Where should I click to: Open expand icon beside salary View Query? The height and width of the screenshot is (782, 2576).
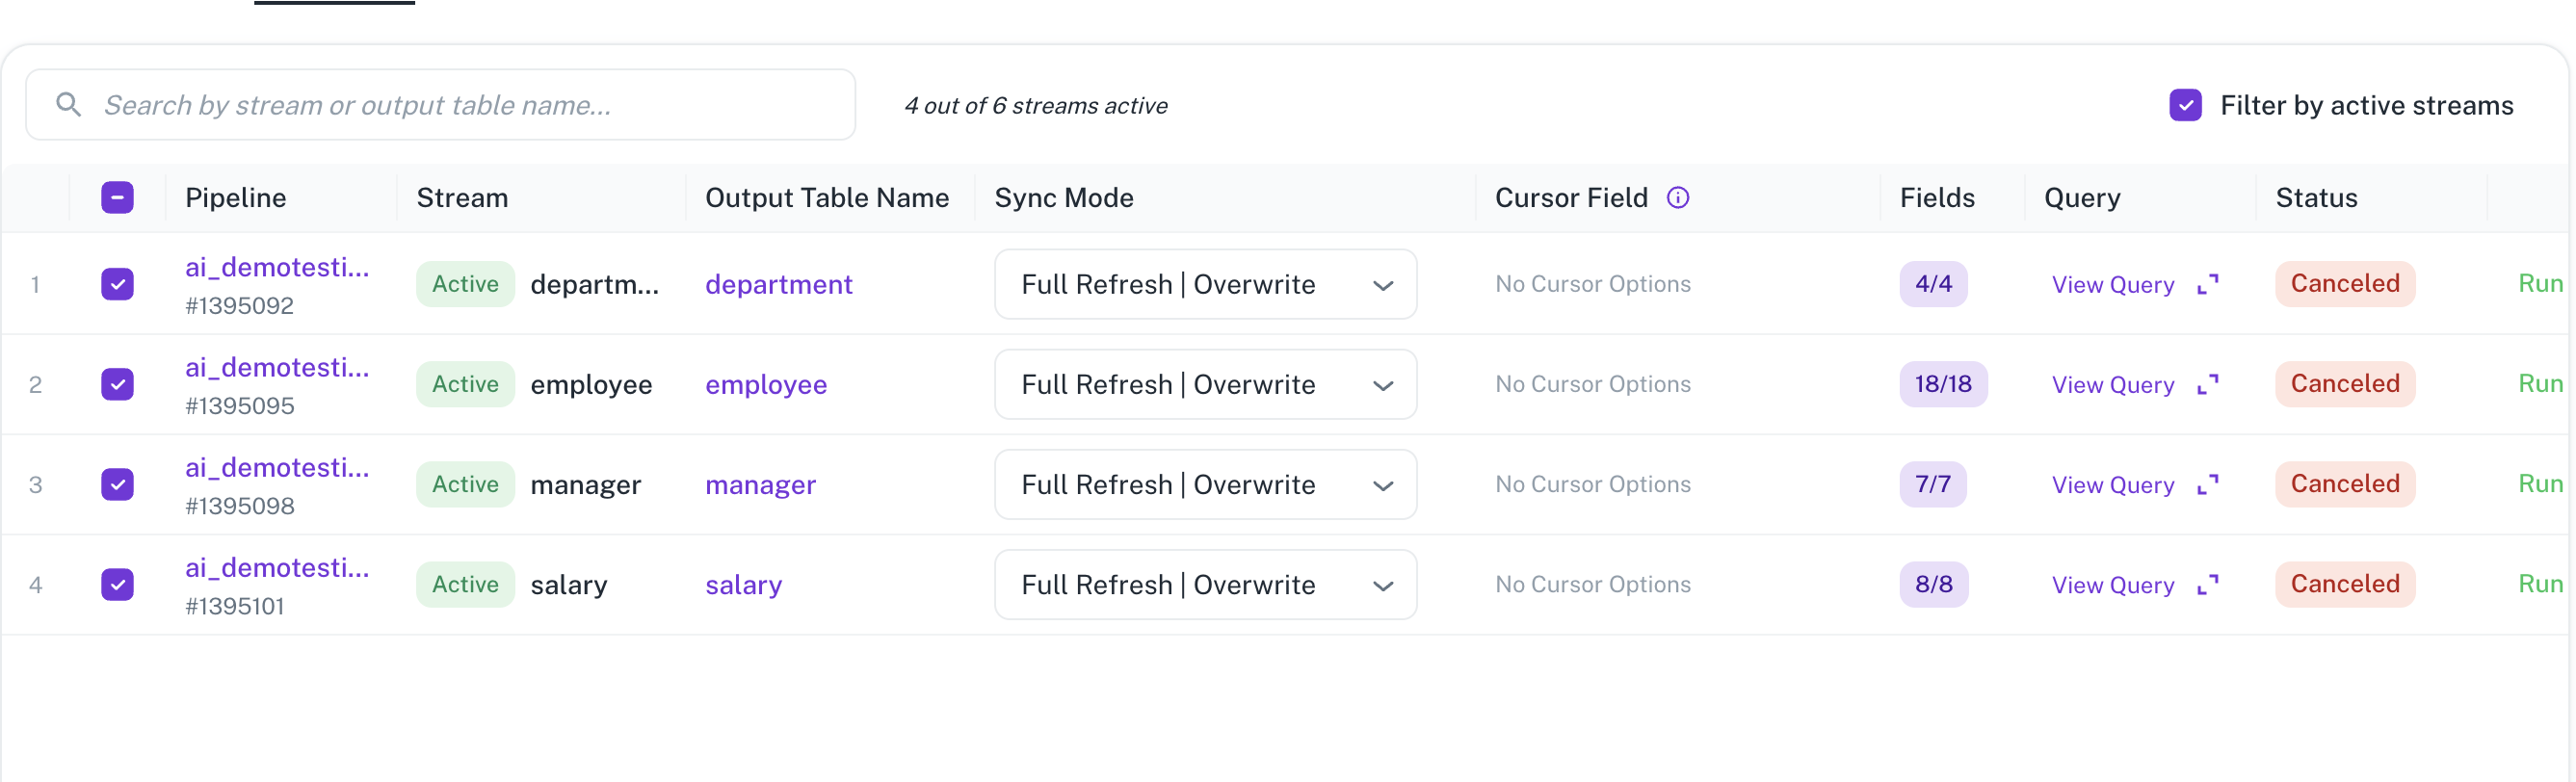coord(2207,585)
